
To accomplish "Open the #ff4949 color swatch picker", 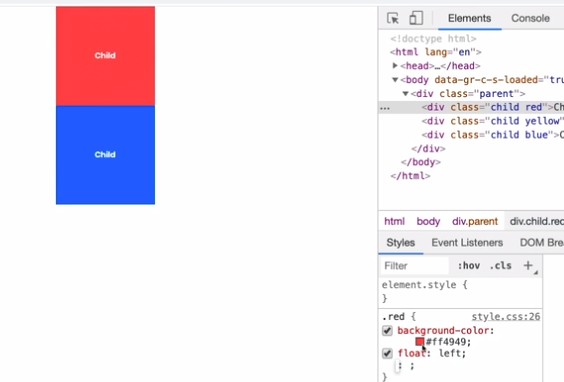I will click(420, 342).
